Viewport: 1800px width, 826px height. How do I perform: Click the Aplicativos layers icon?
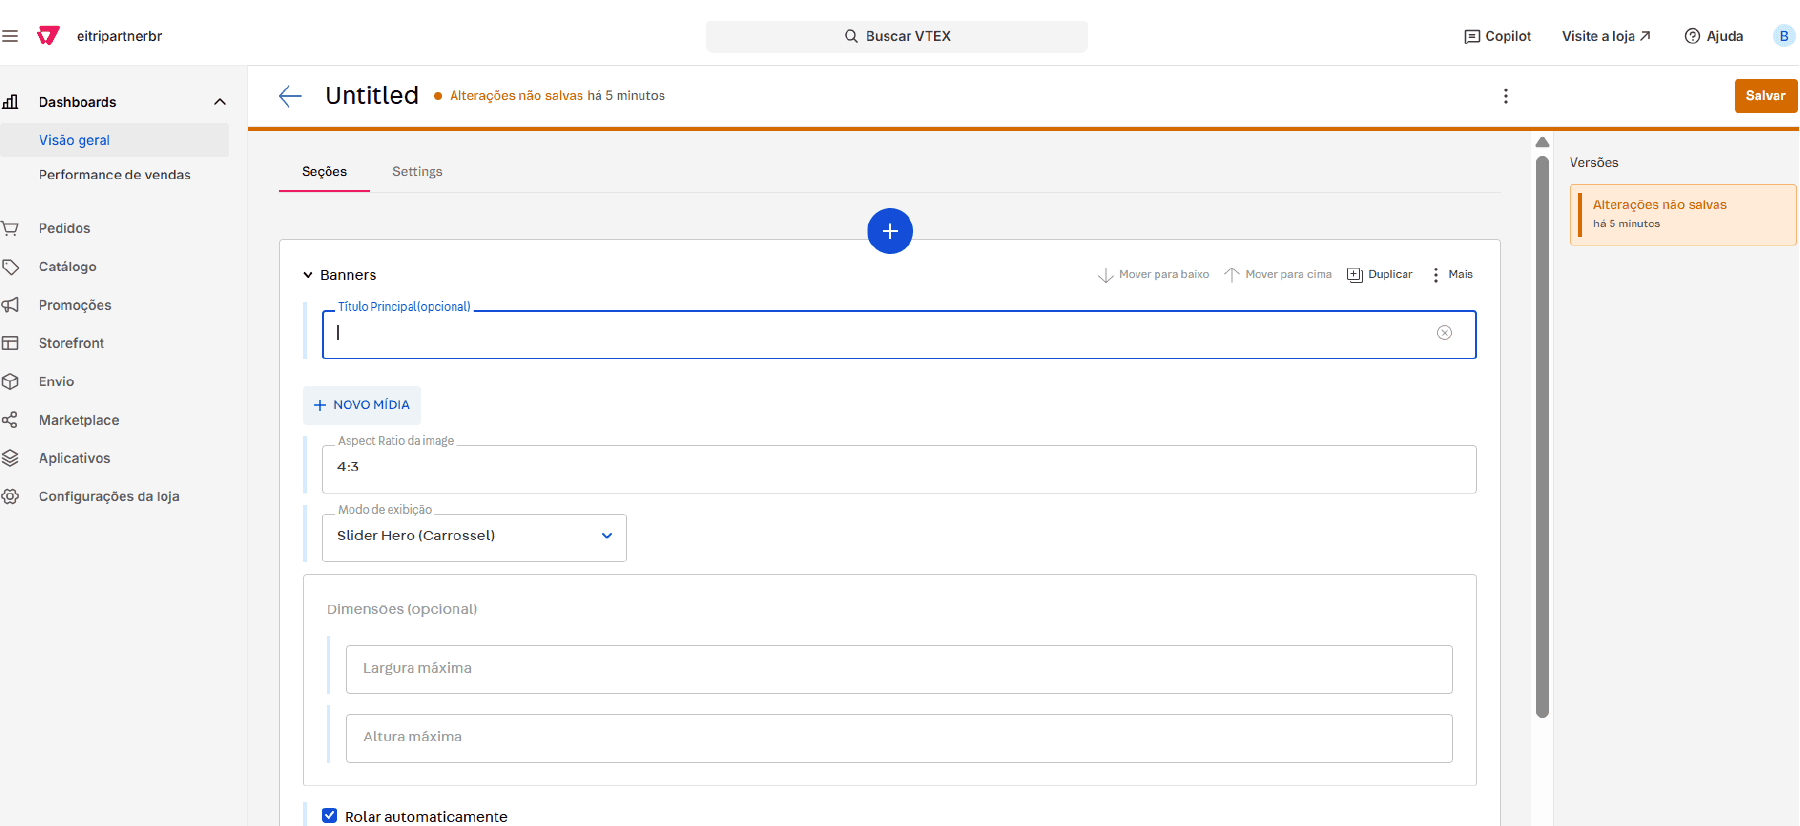[10, 458]
